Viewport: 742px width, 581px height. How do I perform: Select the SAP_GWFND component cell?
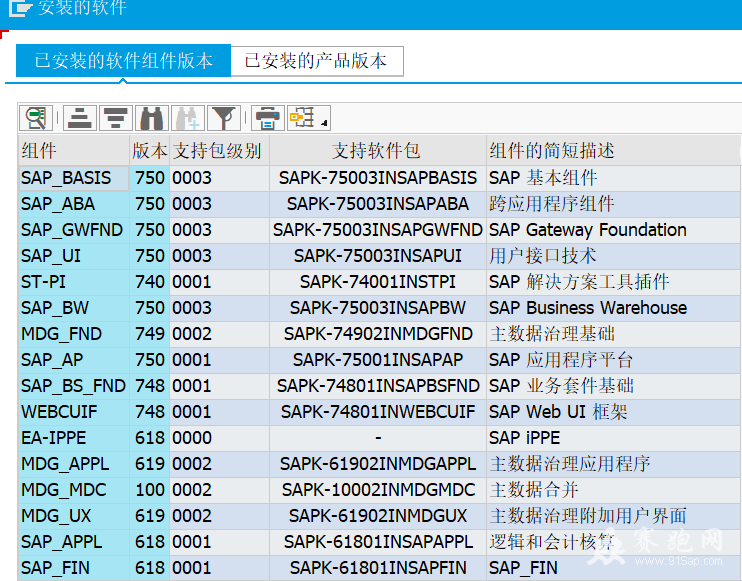[74, 230]
